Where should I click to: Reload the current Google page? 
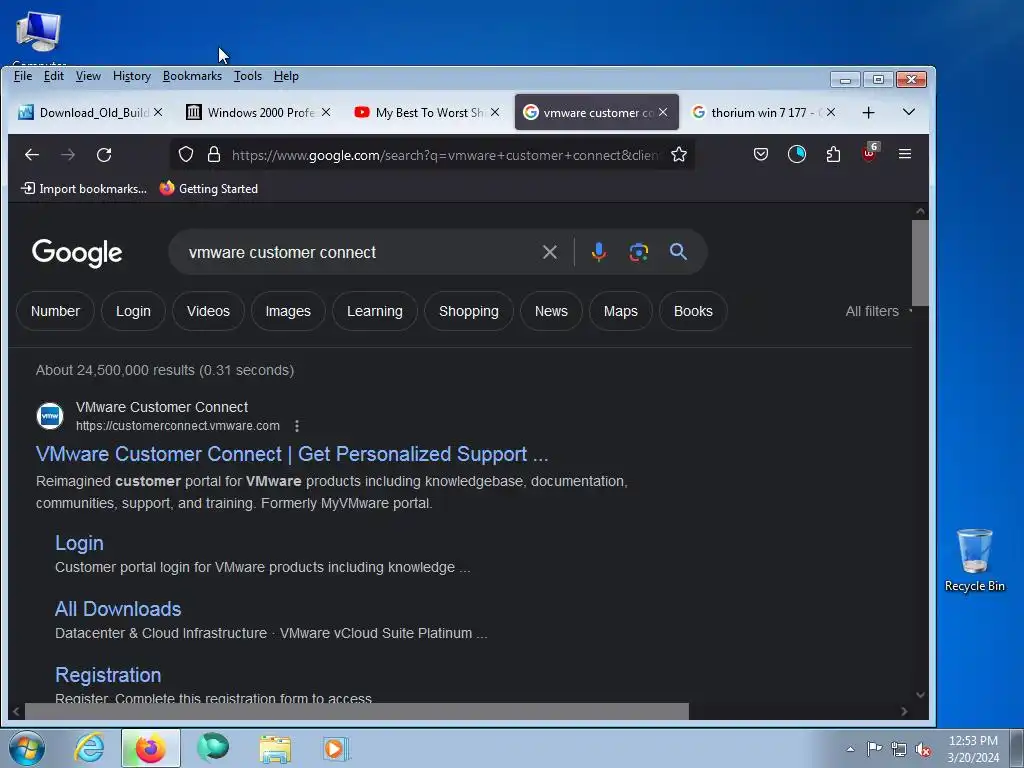click(x=104, y=155)
